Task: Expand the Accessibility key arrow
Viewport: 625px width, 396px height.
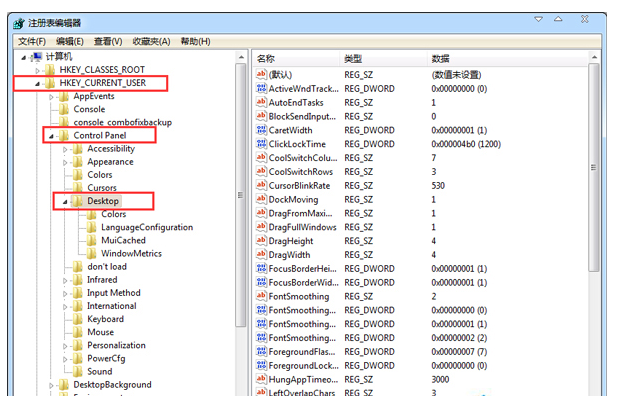Action: tap(65, 150)
